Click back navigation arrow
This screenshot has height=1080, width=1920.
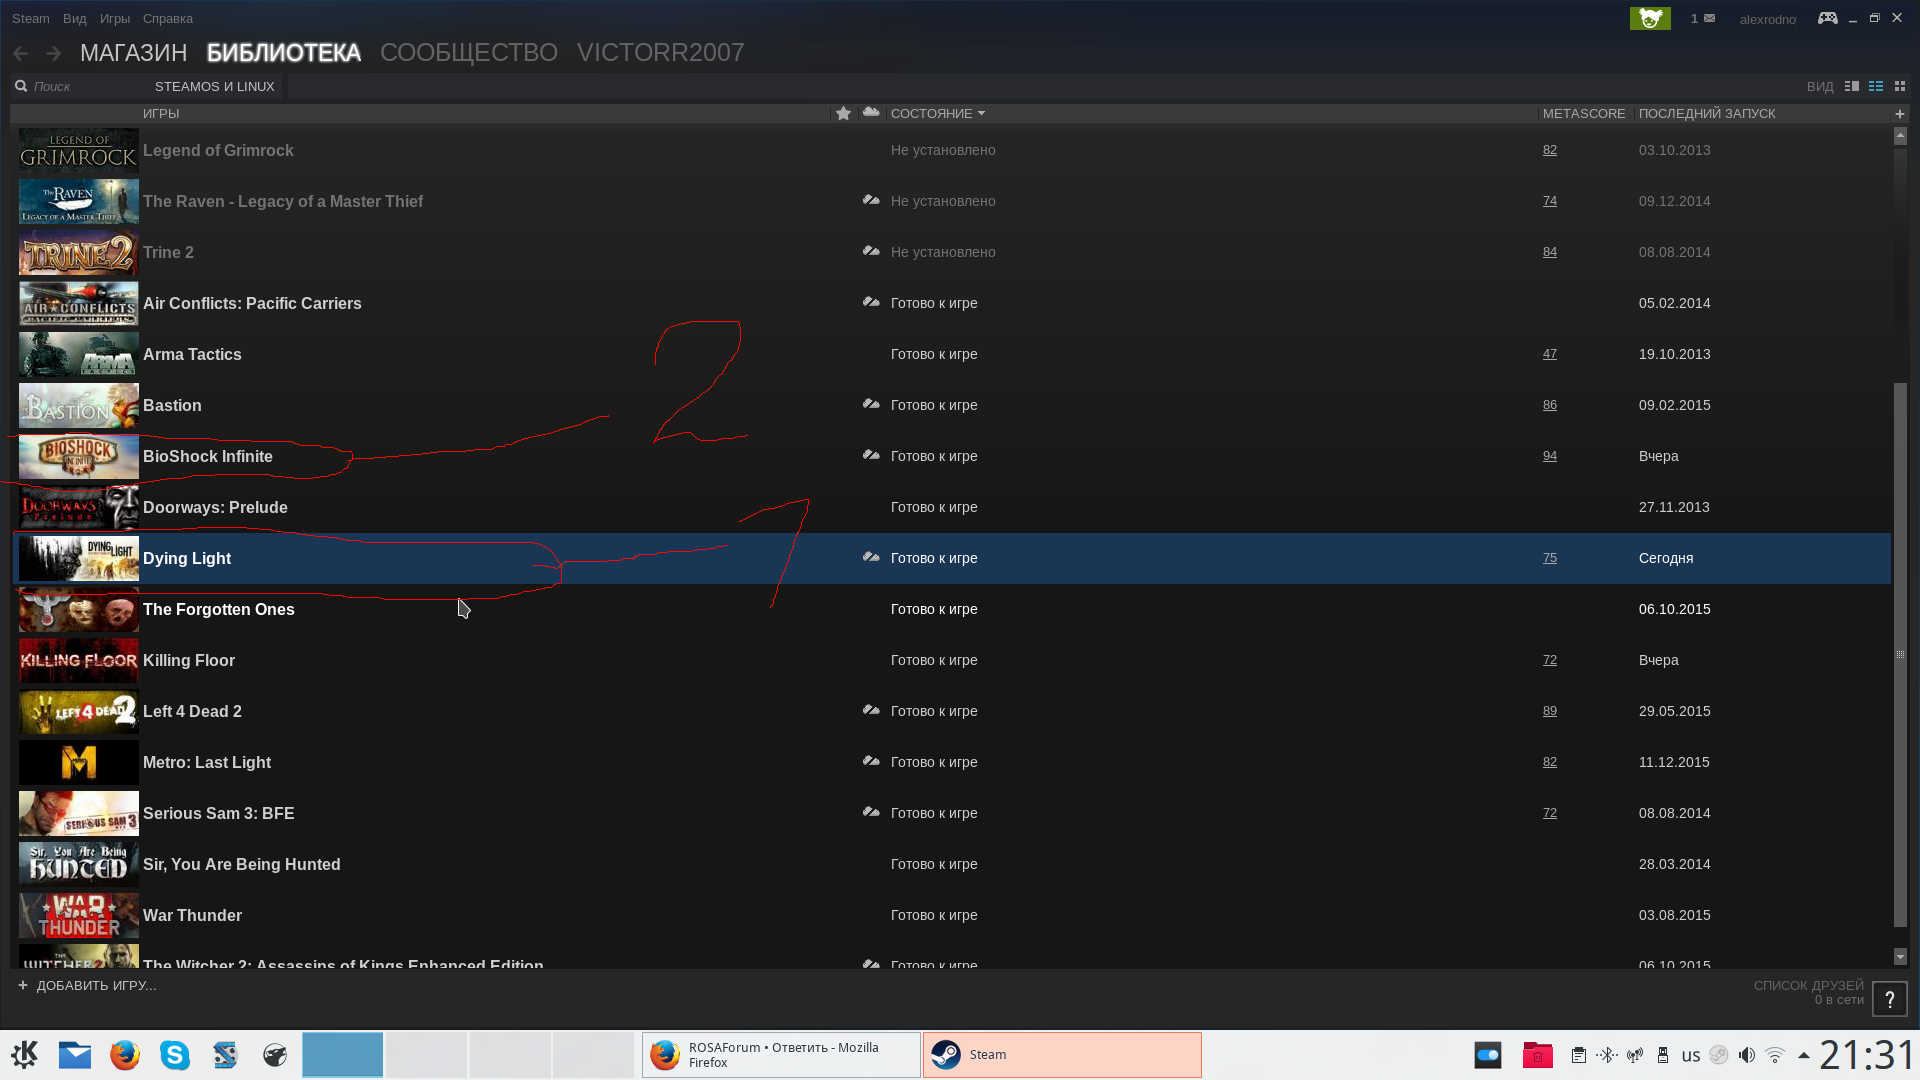point(21,53)
